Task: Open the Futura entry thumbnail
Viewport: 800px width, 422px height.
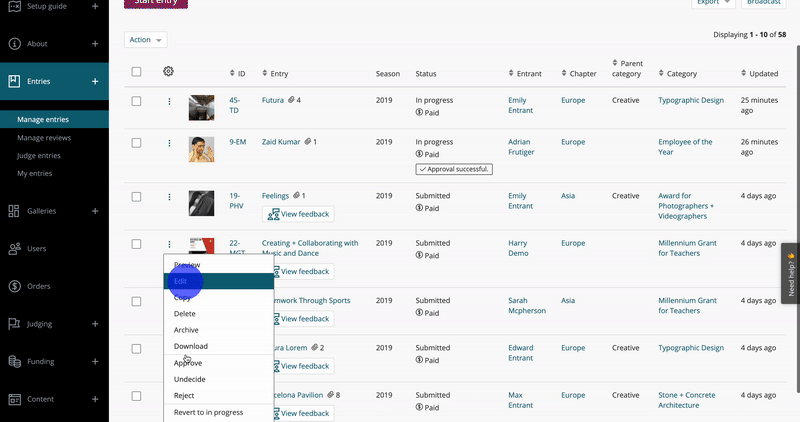Action: pyautogui.click(x=201, y=107)
